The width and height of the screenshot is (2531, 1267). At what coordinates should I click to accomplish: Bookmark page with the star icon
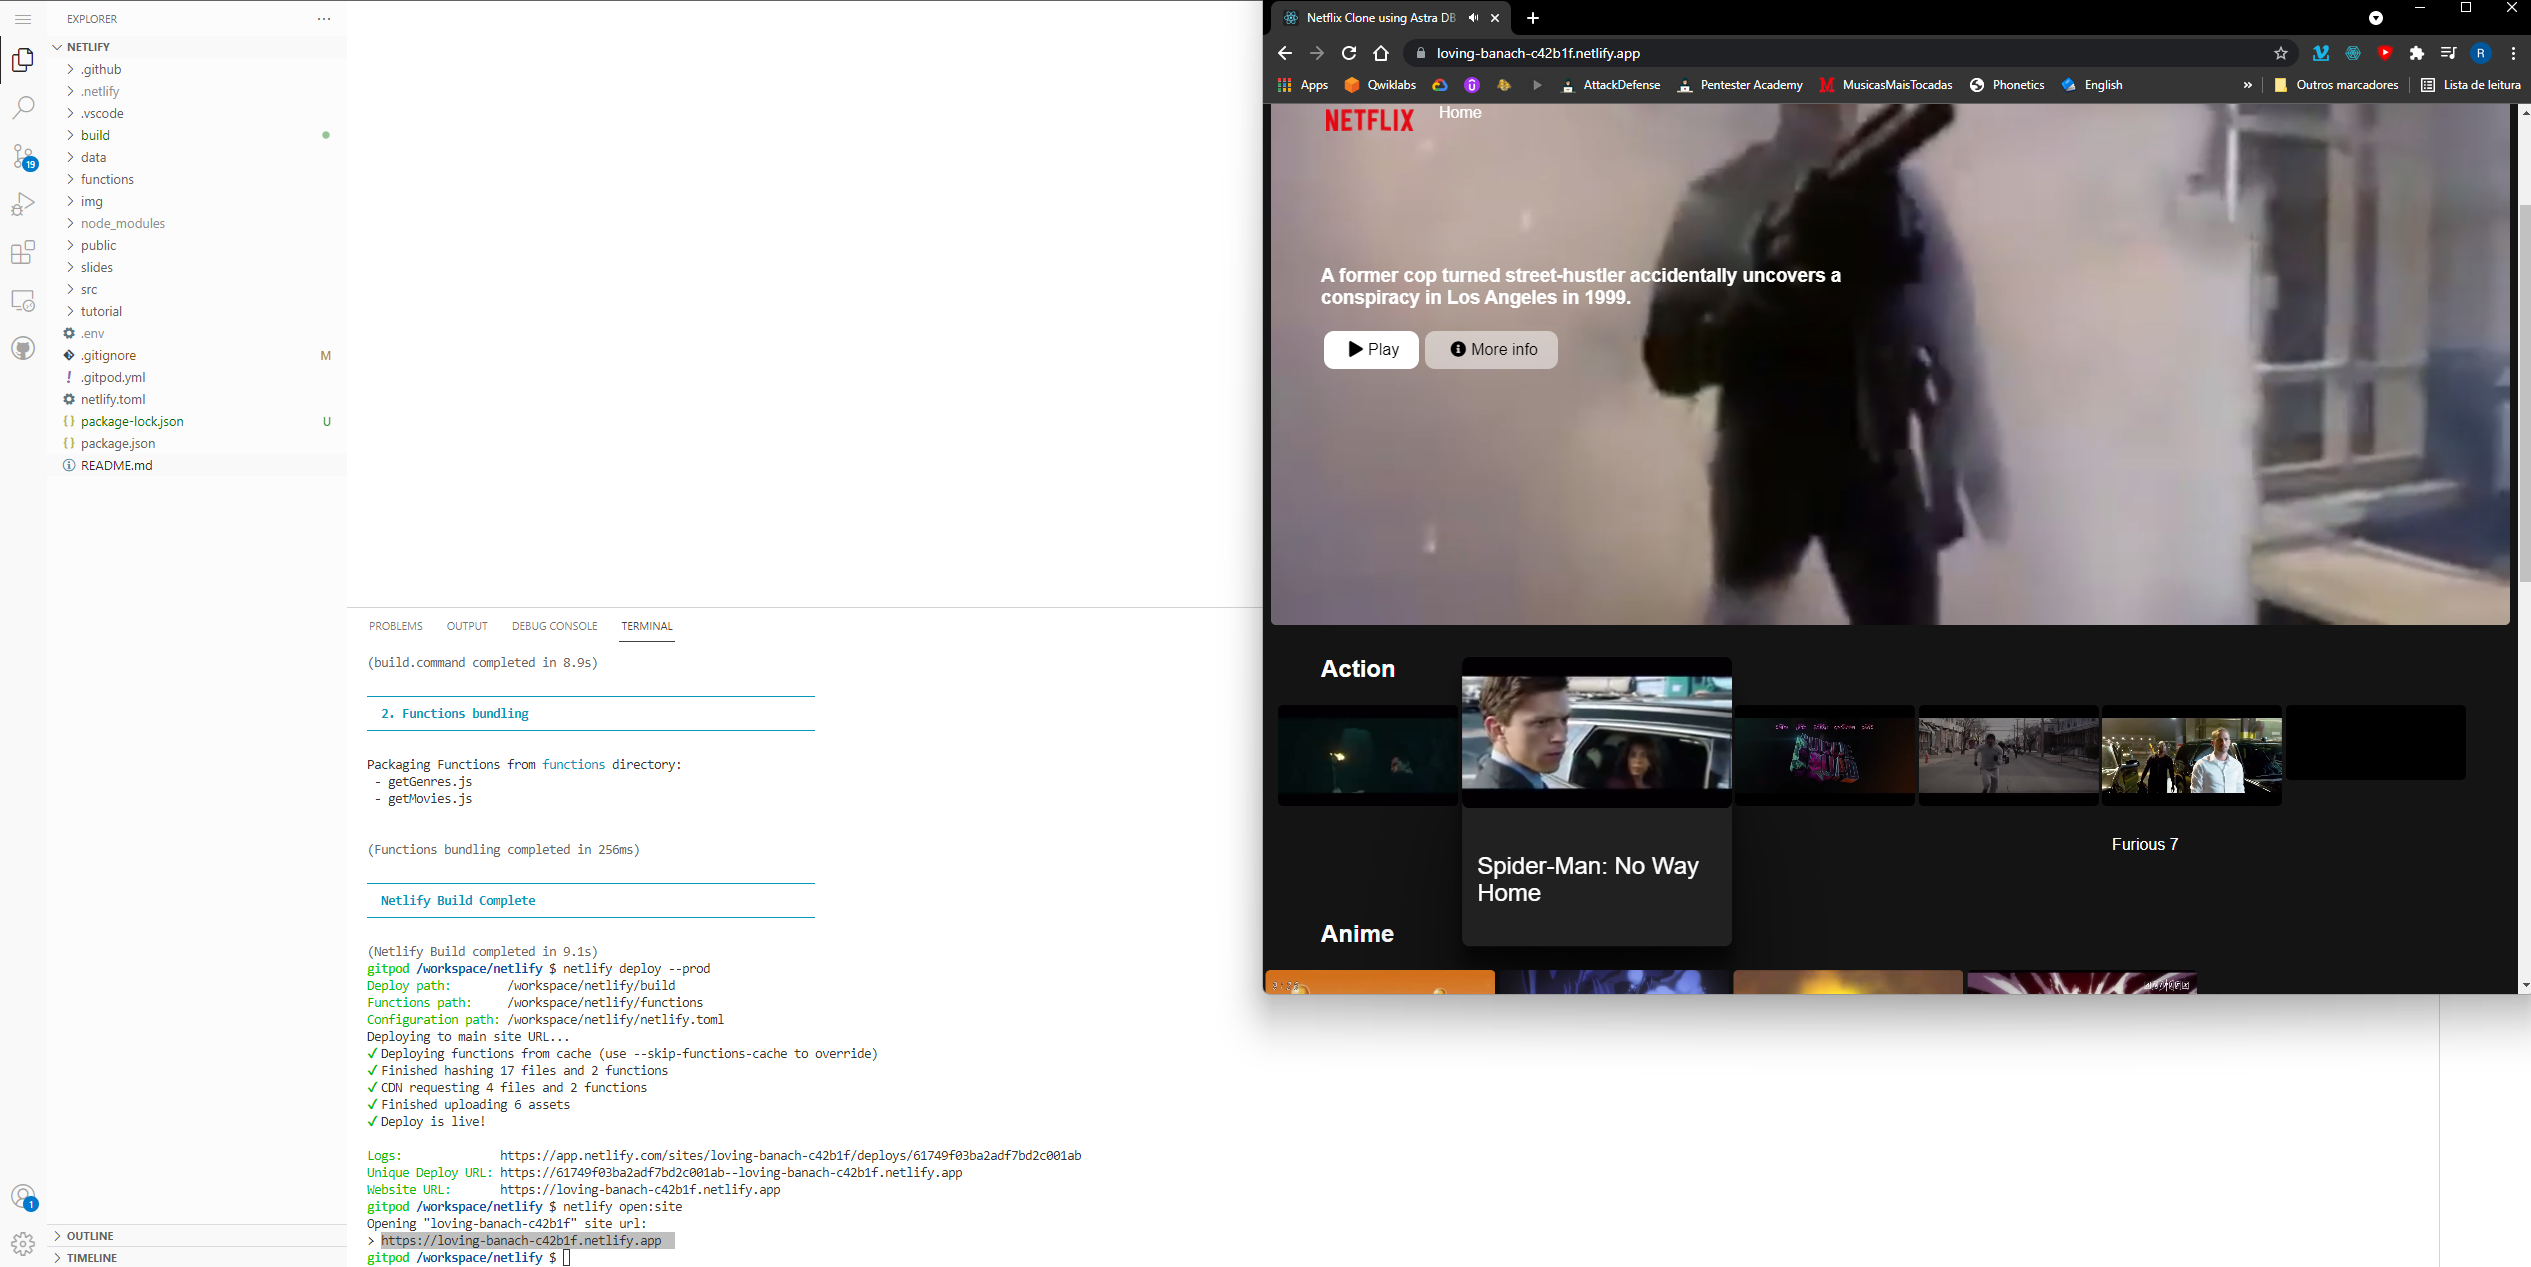click(2280, 53)
